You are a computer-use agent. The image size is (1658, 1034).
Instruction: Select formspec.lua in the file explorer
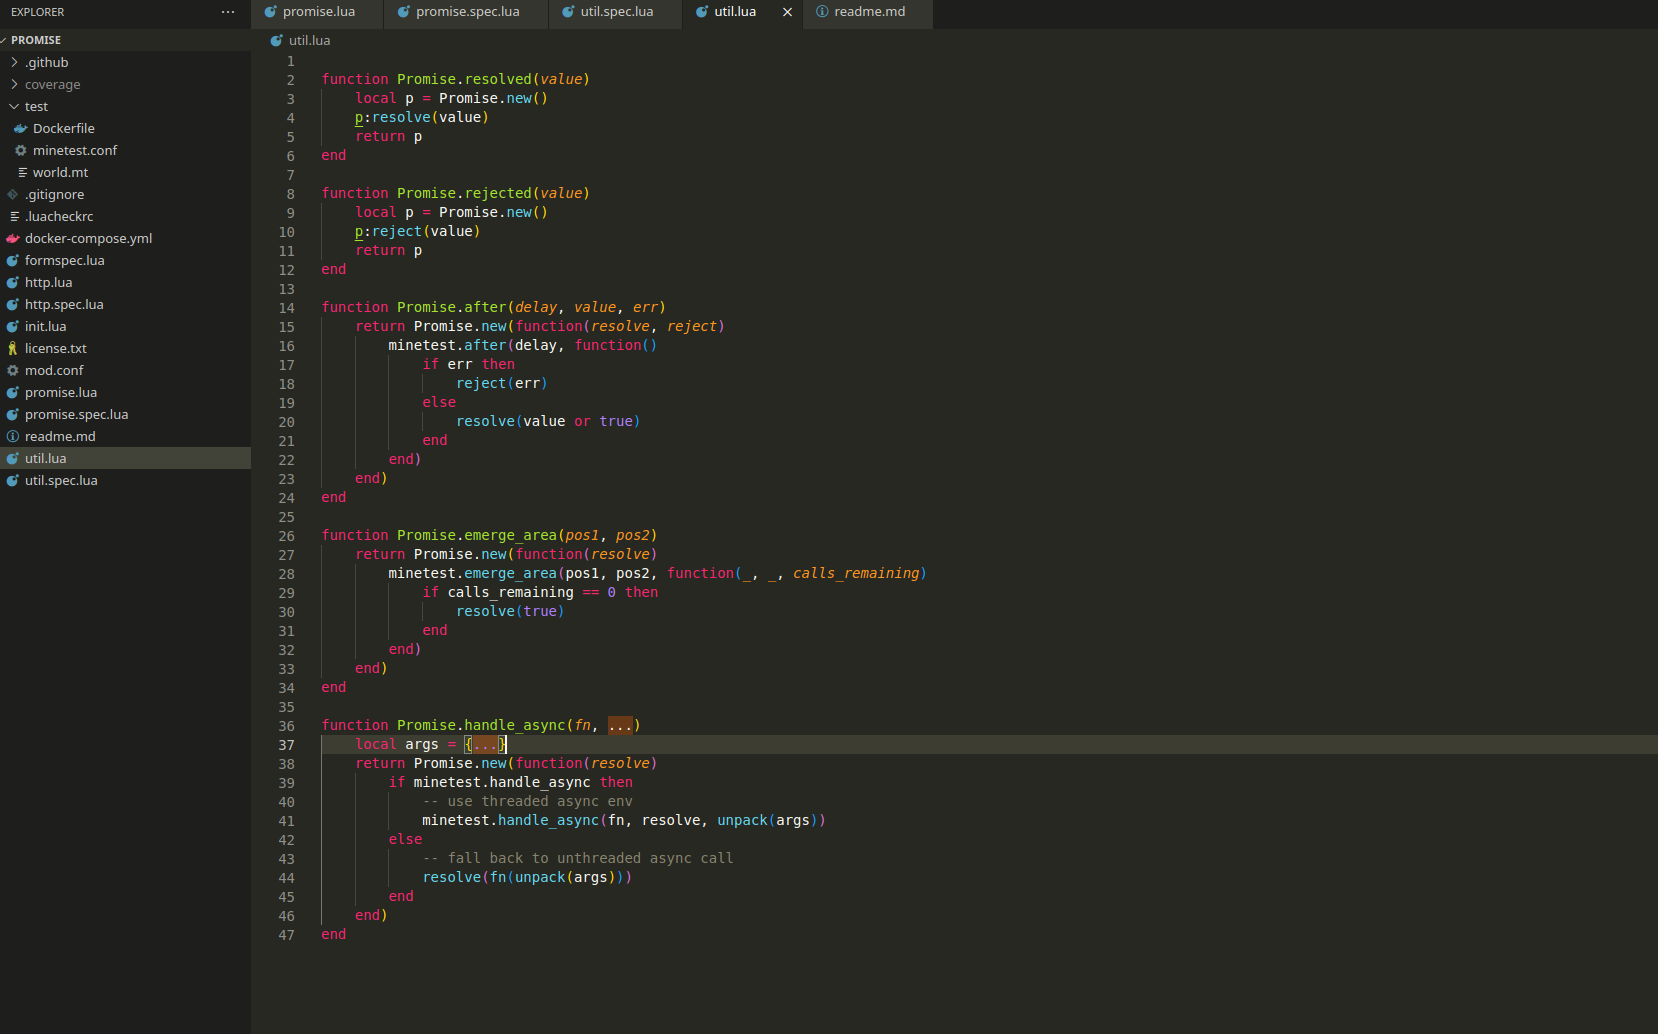tap(64, 261)
